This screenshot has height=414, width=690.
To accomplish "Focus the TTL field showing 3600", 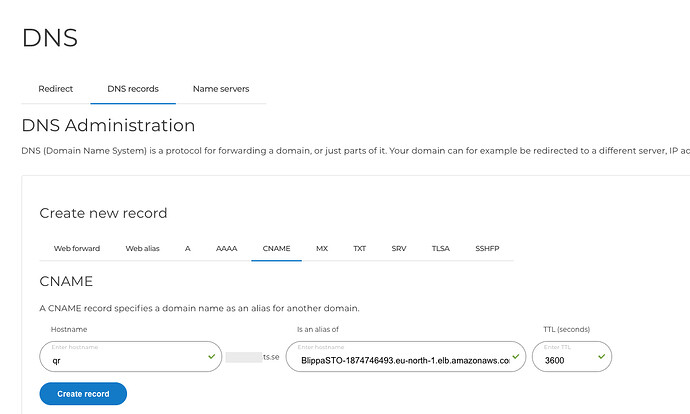I will [x=572, y=356].
